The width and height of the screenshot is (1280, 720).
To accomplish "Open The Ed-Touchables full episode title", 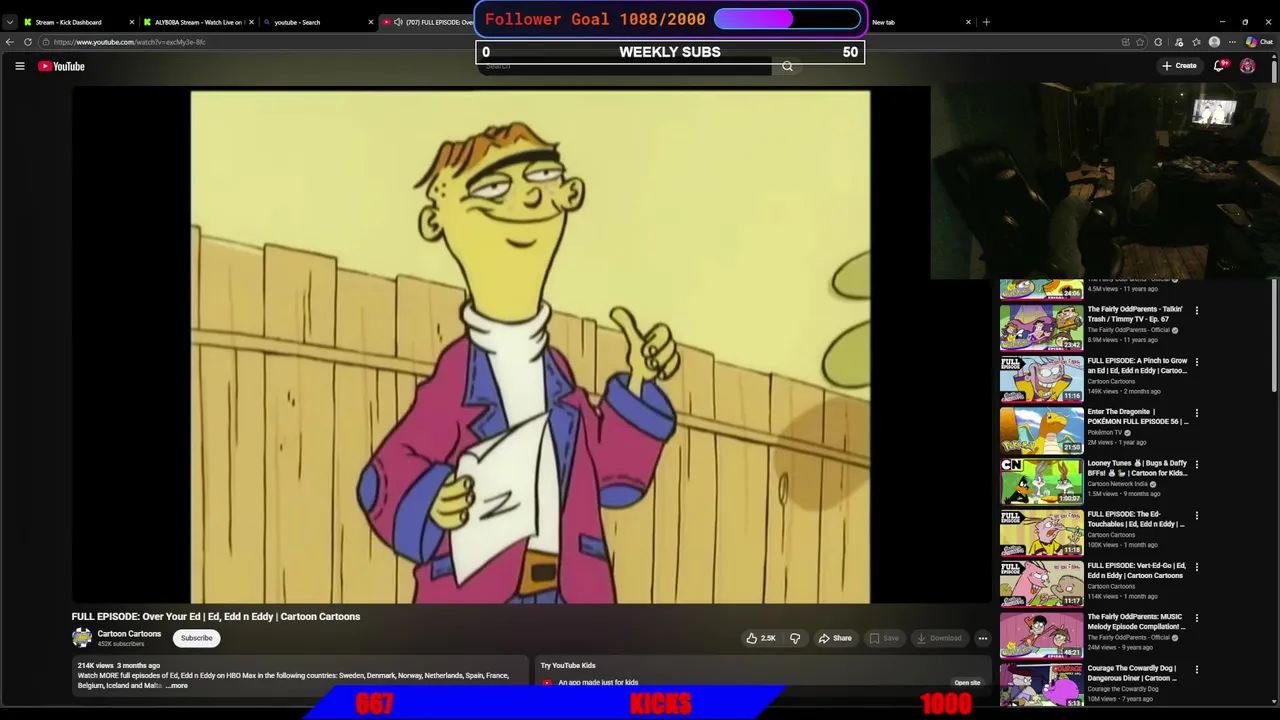I will [x=1136, y=519].
